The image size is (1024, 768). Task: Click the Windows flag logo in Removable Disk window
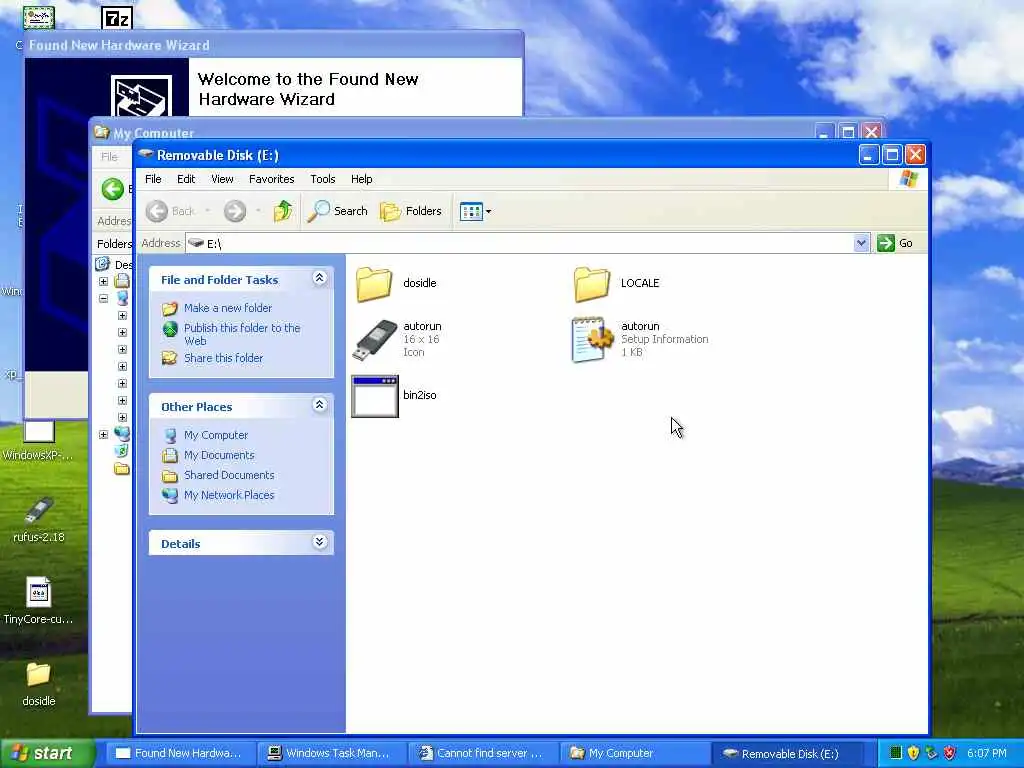(x=908, y=179)
